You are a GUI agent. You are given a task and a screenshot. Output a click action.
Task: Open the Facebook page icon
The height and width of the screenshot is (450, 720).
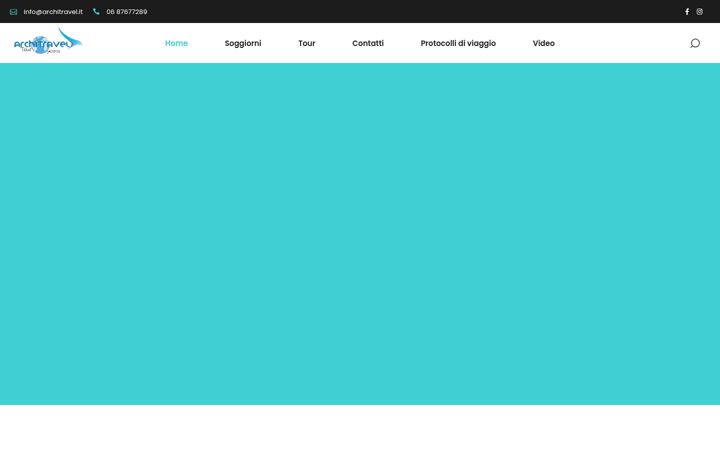click(x=687, y=11)
